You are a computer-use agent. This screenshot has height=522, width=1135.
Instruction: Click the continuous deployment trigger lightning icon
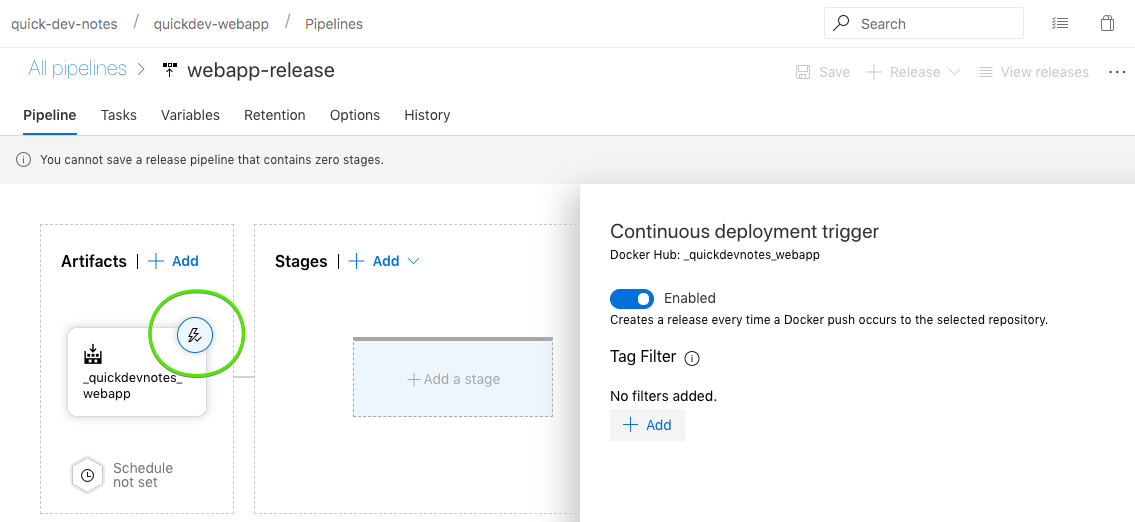tap(195, 335)
